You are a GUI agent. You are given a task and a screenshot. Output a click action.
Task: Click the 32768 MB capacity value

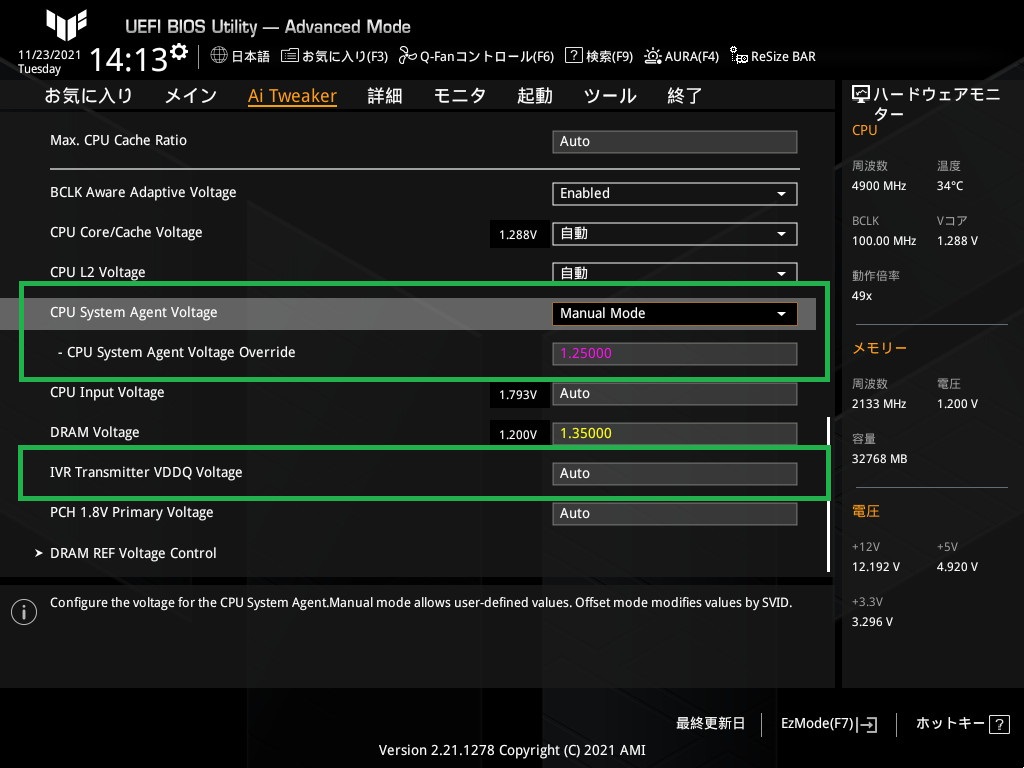point(880,459)
